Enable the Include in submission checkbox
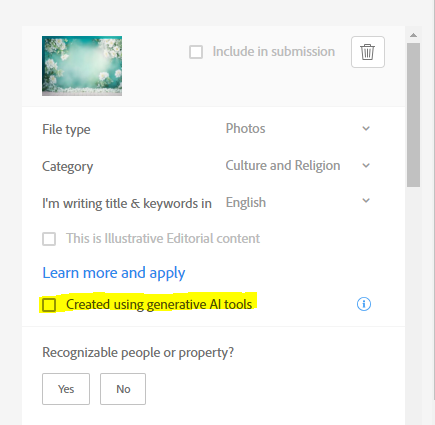This screenshot has height=425, width=435. point(196,52)
